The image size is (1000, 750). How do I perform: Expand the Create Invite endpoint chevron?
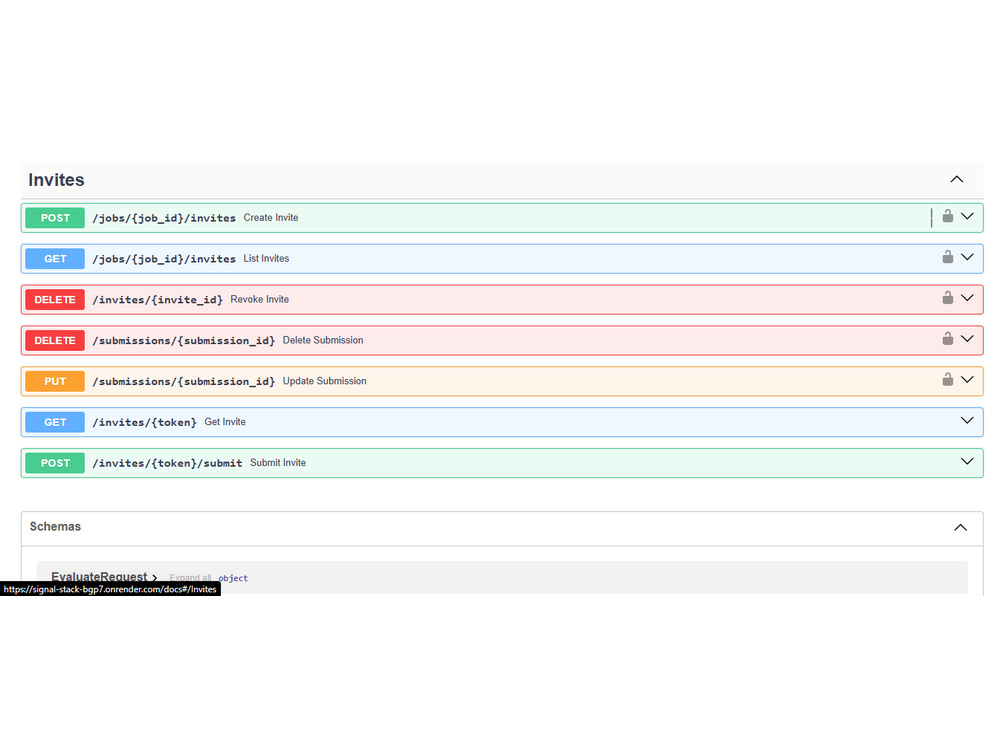967,216
